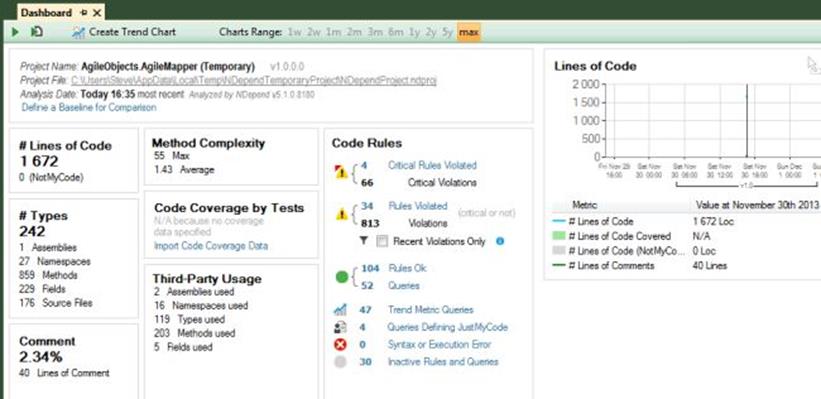Close the Dashboard tab
Image resolution: width=821 pixels, height=399 pixels.
97,13
